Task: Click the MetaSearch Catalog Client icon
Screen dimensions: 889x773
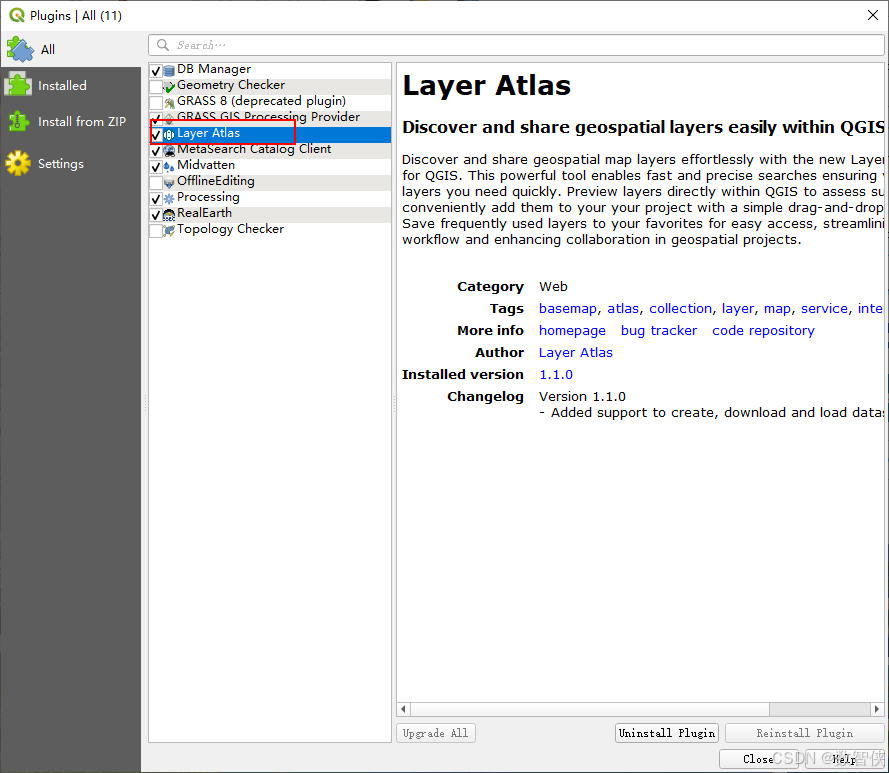Action: pos(169,151)
